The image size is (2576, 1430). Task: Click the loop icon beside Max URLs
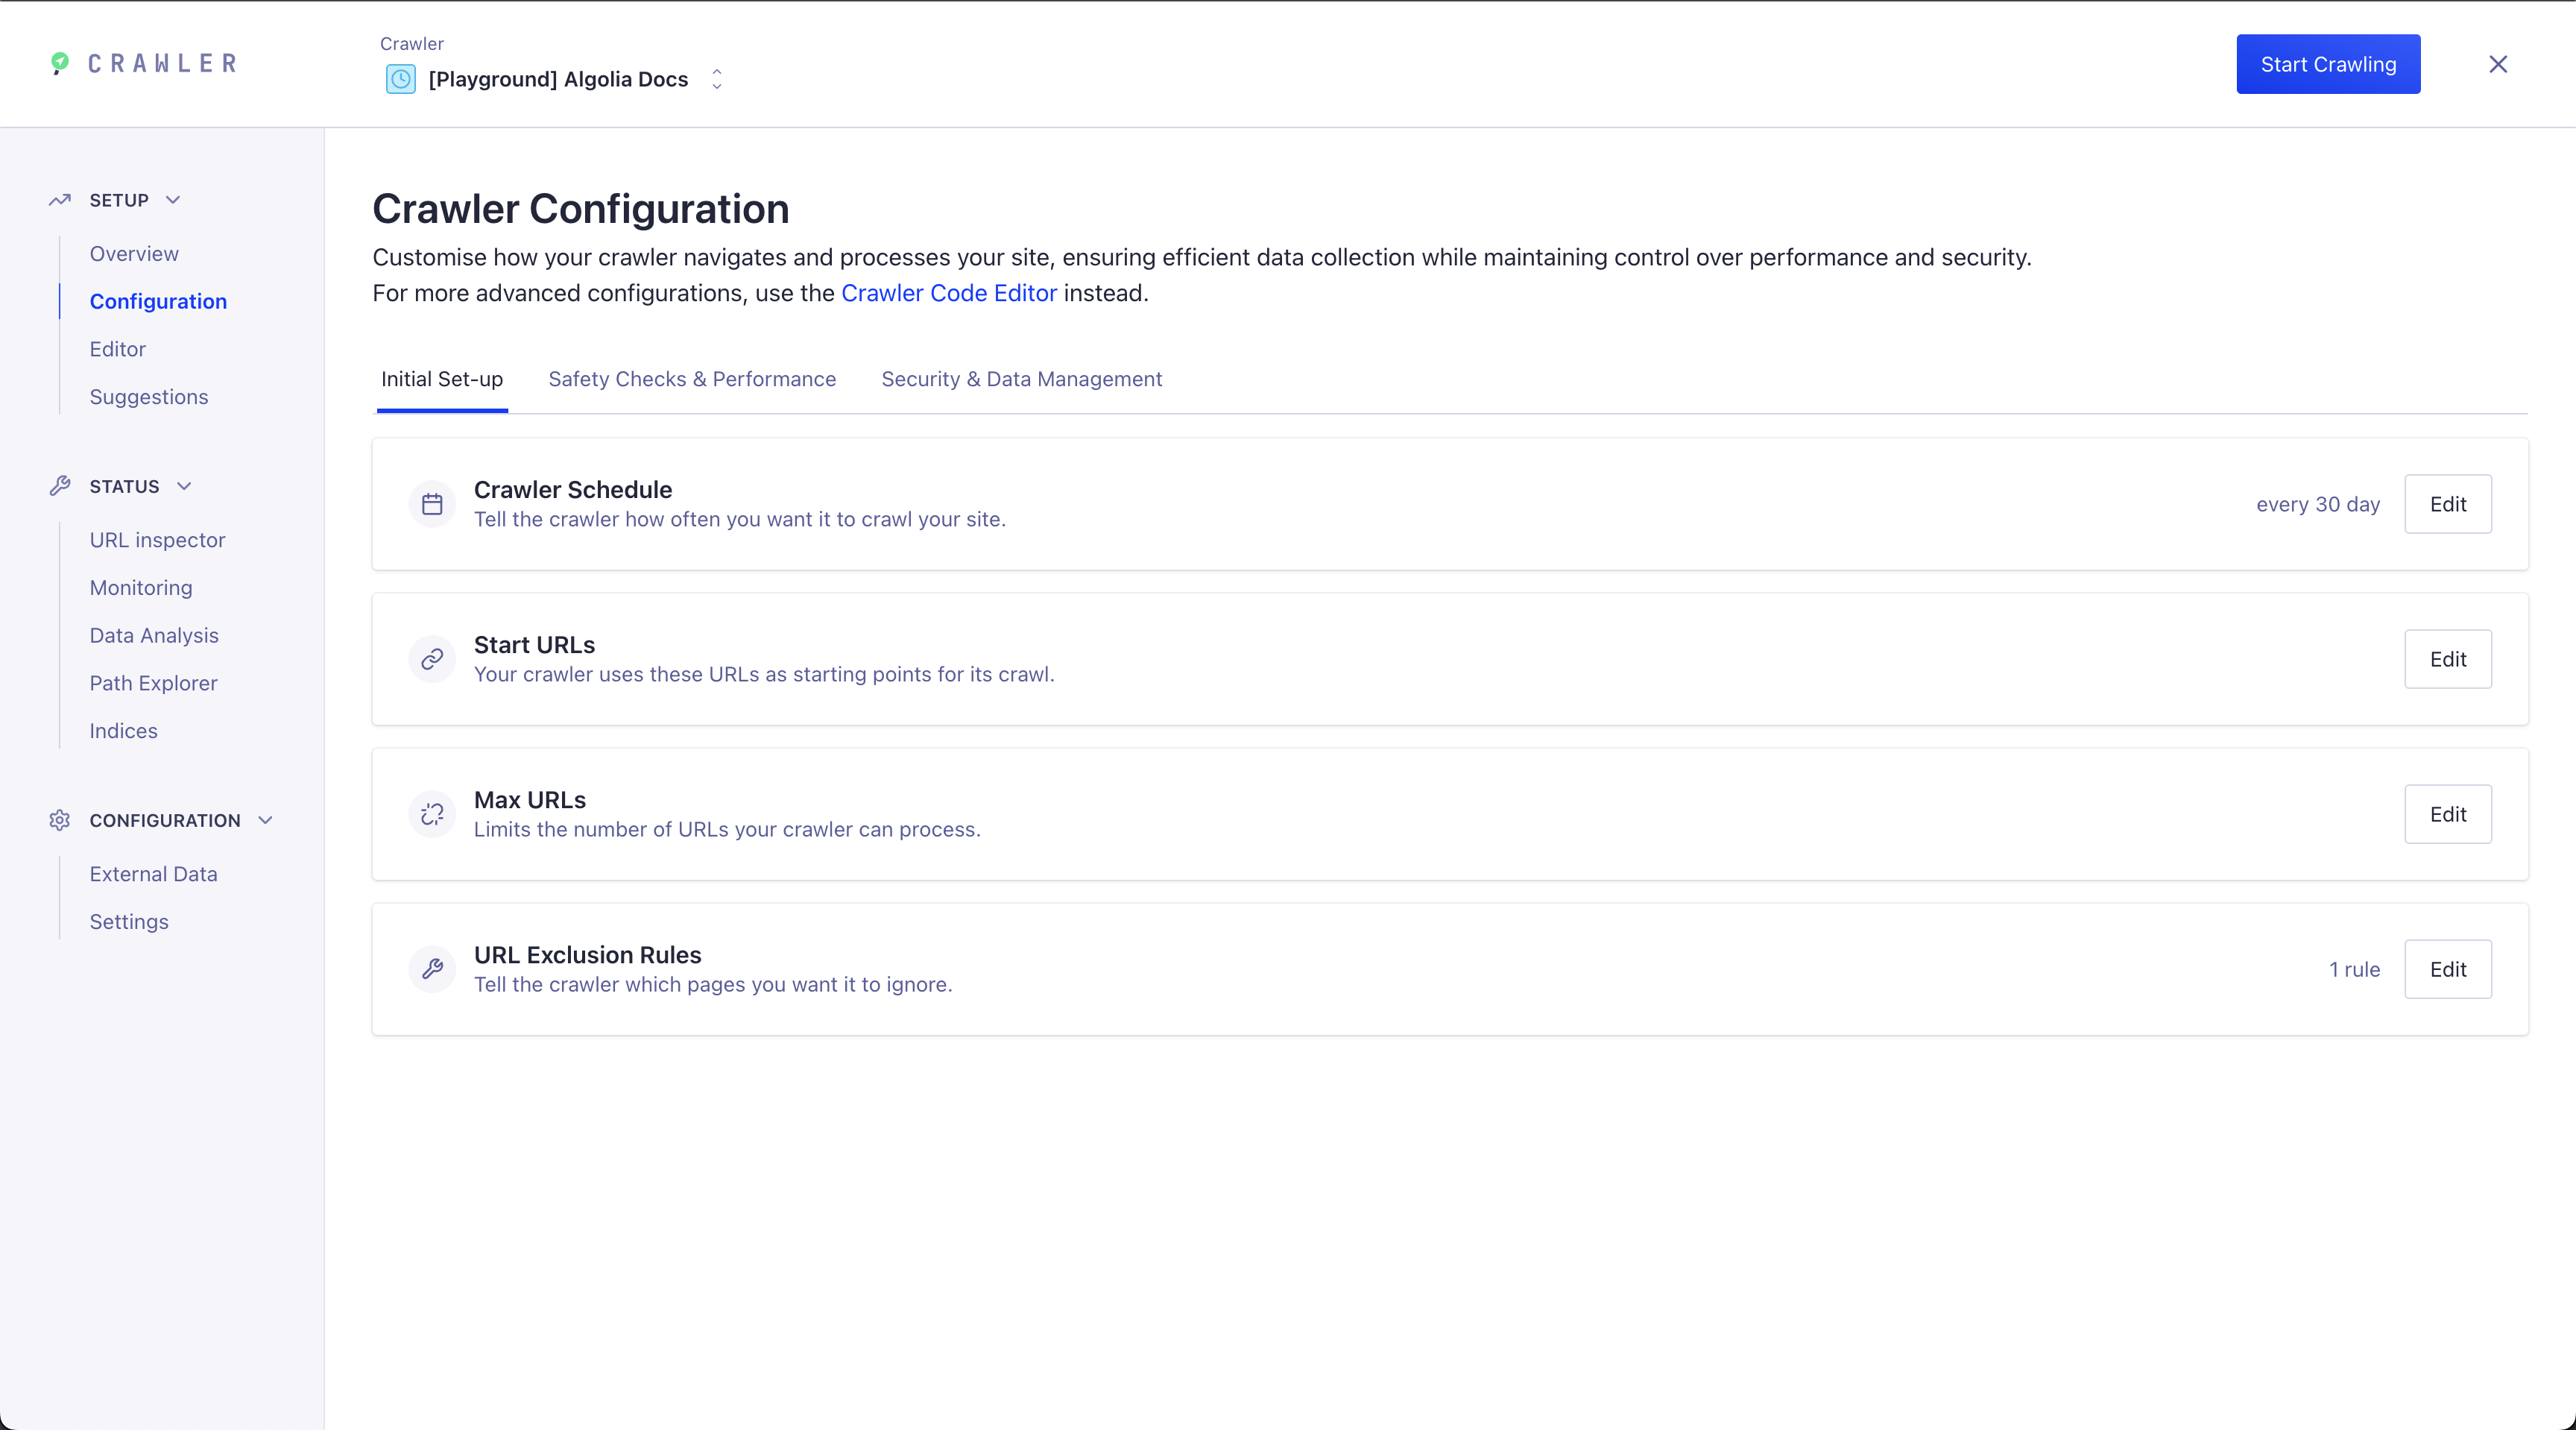point(432,814)
